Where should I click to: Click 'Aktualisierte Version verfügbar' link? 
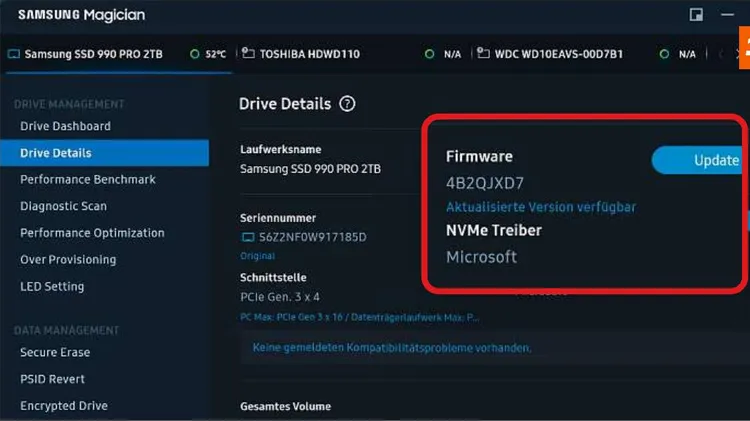click(540, 207)
